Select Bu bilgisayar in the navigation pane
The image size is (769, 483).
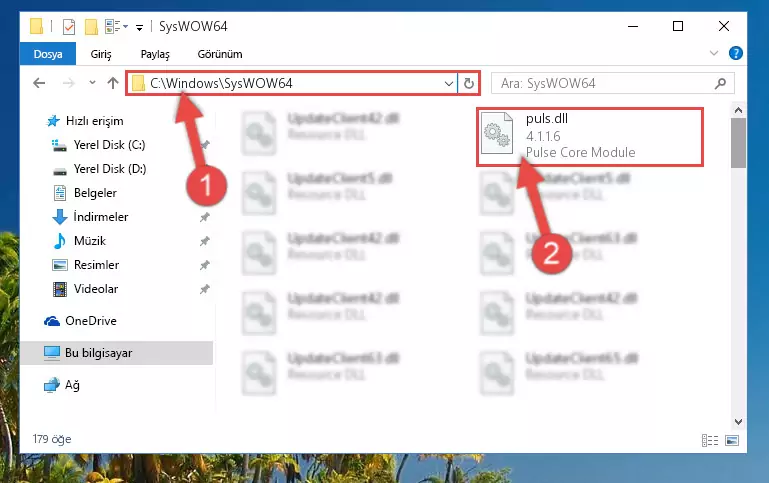99,353
